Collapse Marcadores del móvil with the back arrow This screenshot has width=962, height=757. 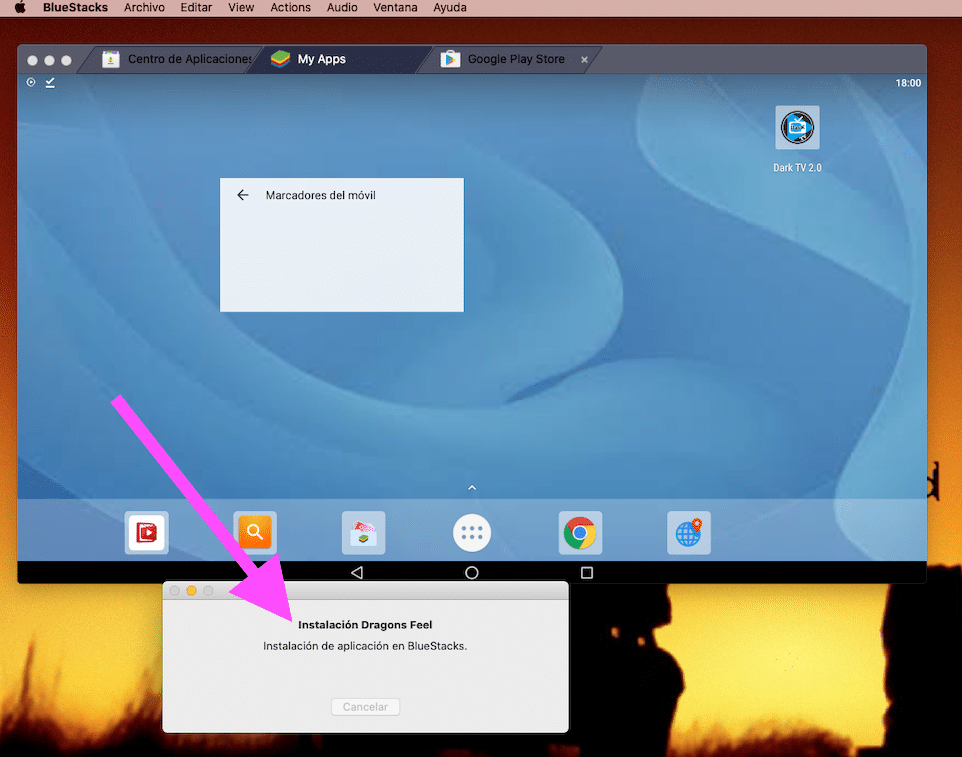(242, 195)
